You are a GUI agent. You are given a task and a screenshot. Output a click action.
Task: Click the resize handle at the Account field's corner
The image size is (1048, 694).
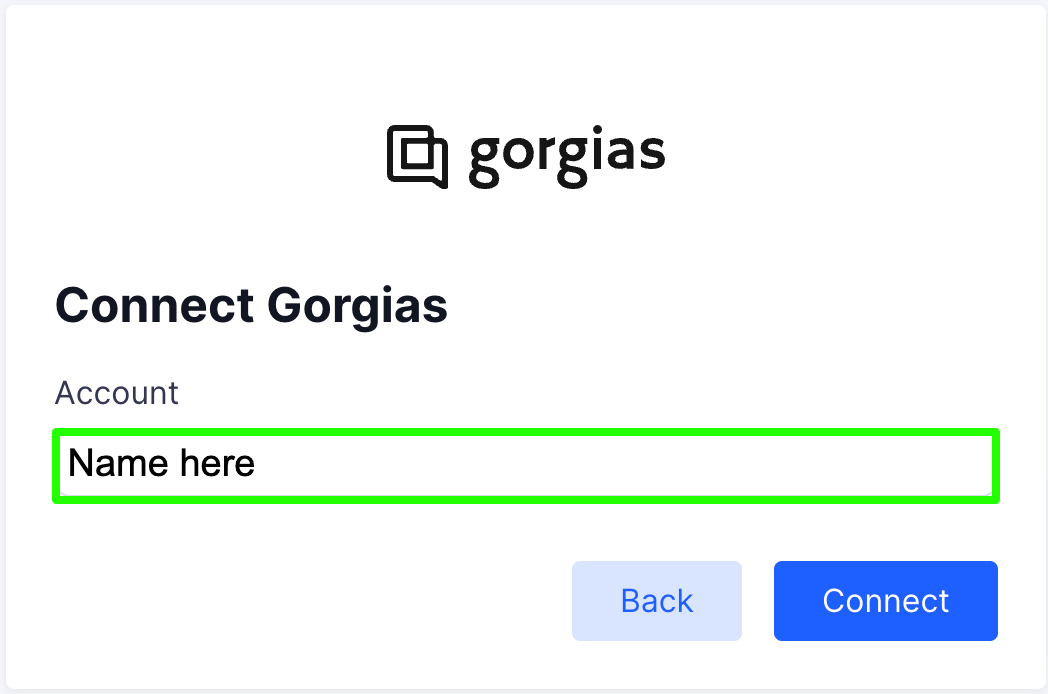pos(987,491)
